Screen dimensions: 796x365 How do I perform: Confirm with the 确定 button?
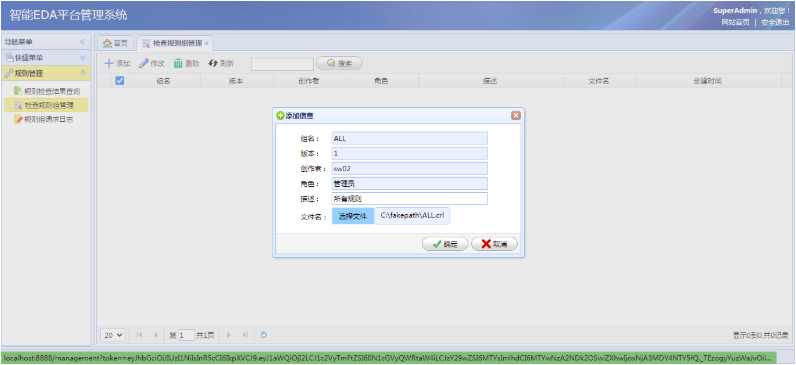pos(445,244)
